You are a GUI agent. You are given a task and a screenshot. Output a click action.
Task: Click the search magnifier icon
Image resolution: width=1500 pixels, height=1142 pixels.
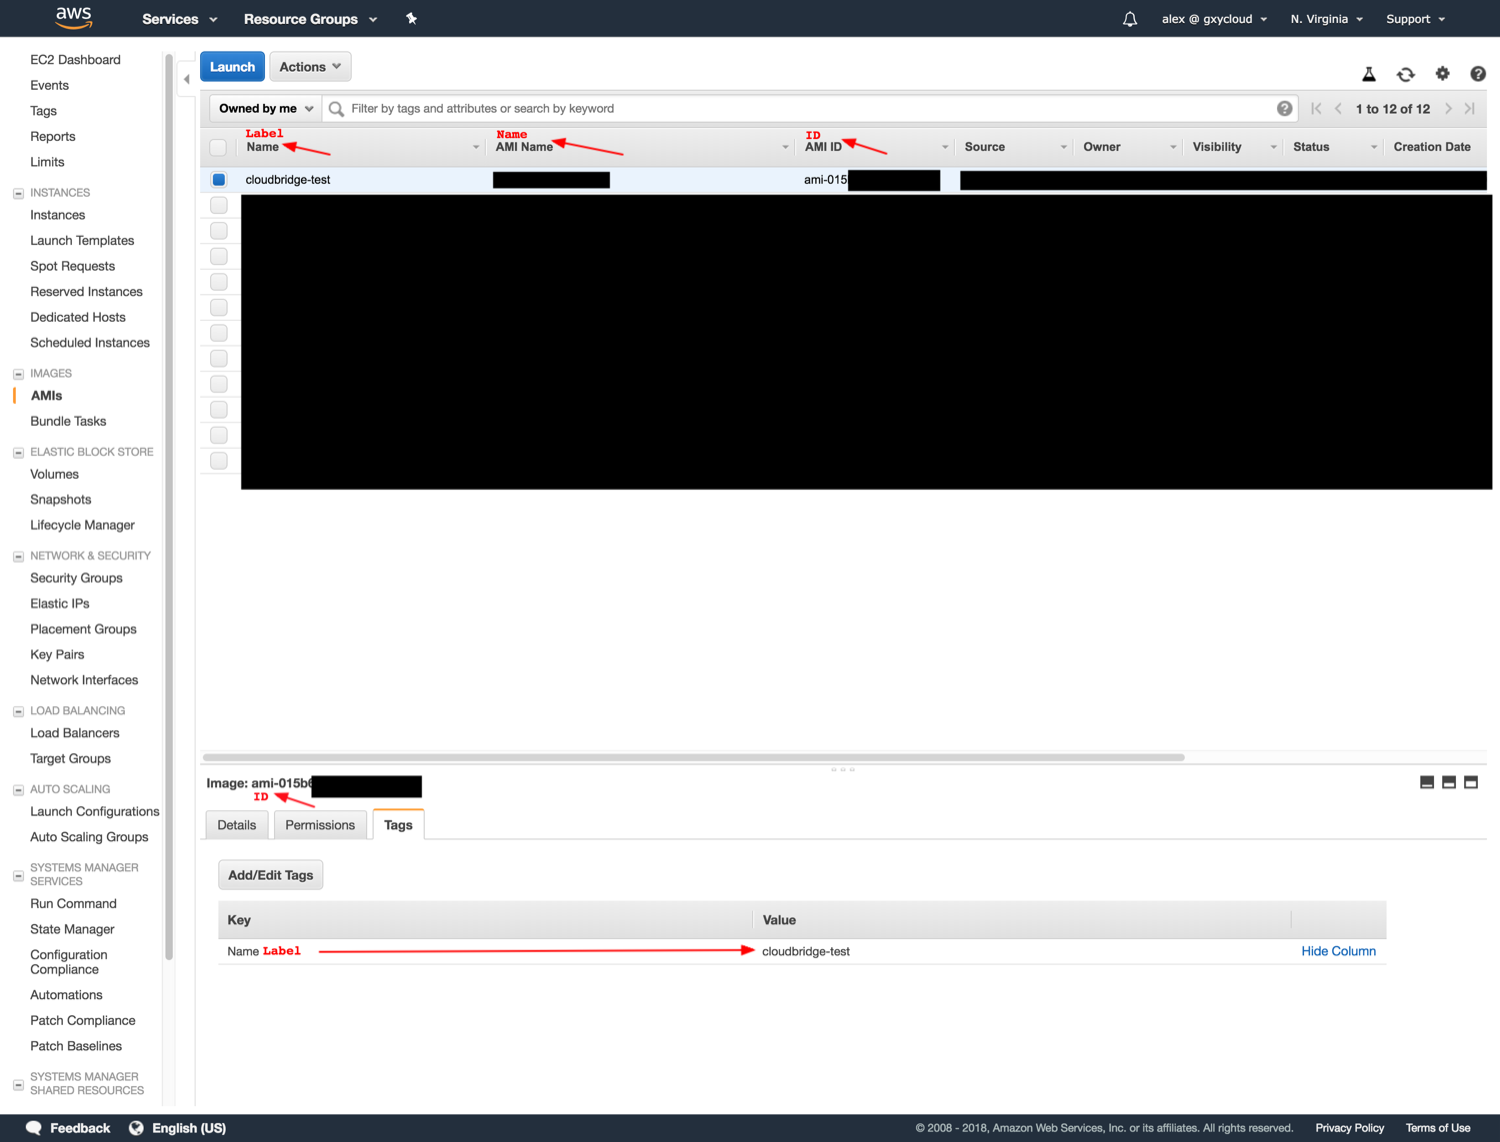point(337,109)
